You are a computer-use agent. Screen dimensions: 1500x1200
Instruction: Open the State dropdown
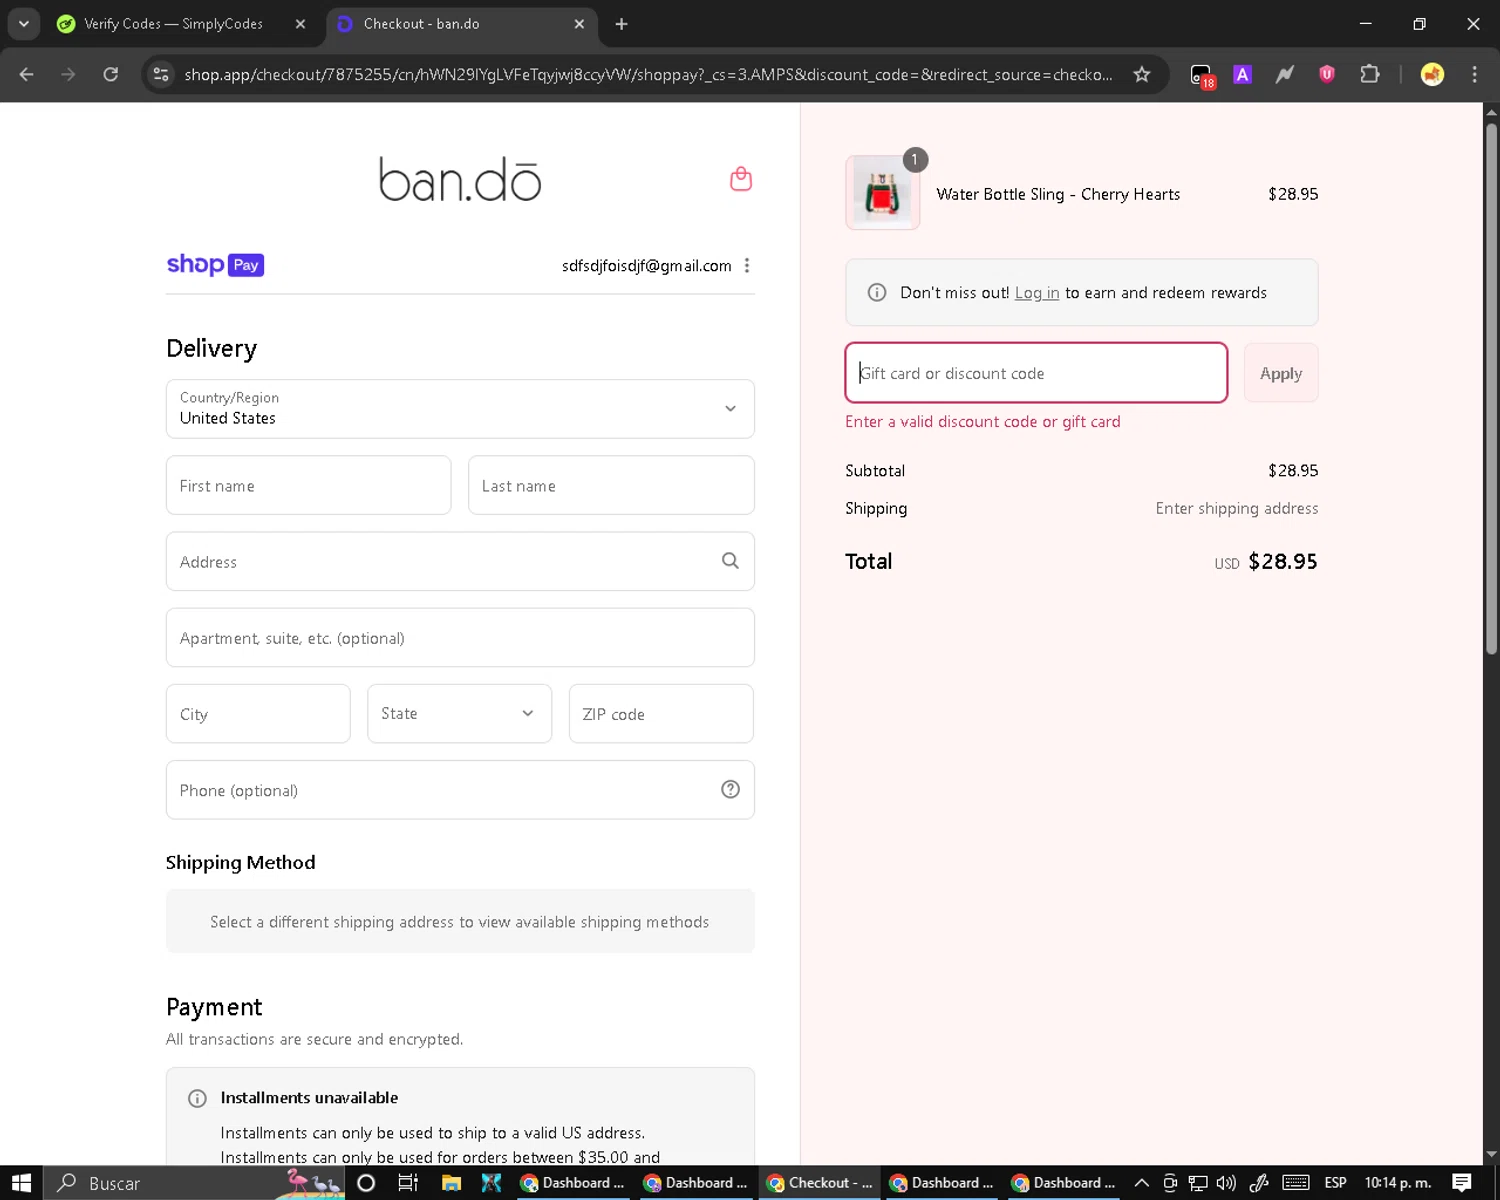[459, 714]
